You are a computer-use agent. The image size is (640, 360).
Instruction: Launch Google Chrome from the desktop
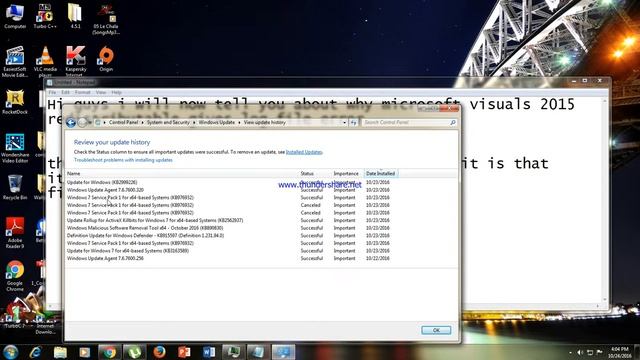[15, 276]
